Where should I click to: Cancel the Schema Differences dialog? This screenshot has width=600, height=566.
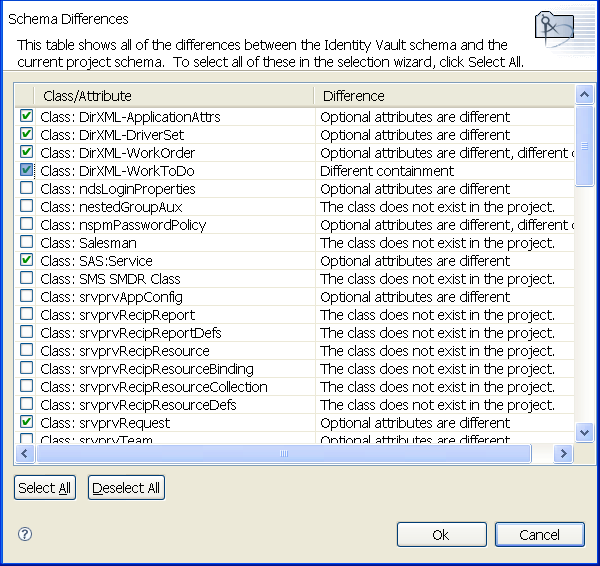coord(540,535)
